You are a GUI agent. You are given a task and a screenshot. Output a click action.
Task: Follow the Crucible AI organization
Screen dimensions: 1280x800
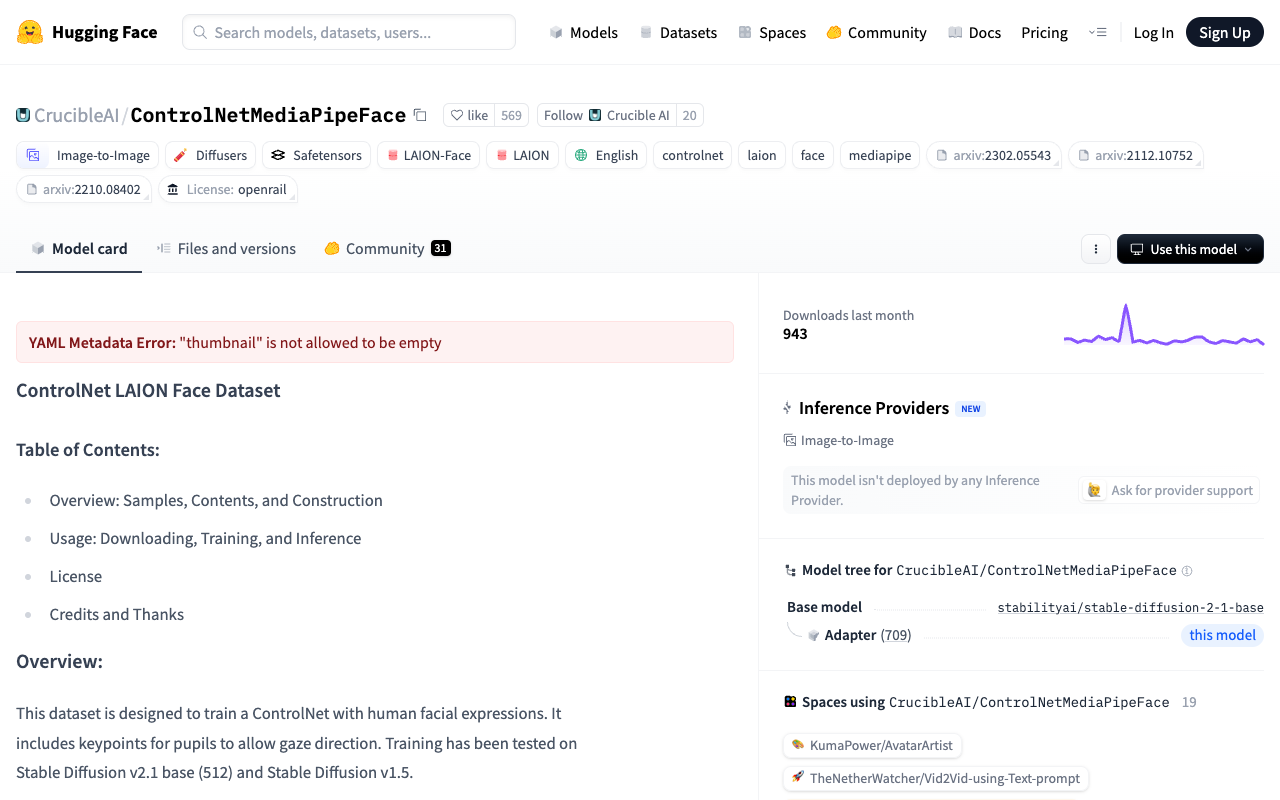pyautogui.click(x=607, y=115)
